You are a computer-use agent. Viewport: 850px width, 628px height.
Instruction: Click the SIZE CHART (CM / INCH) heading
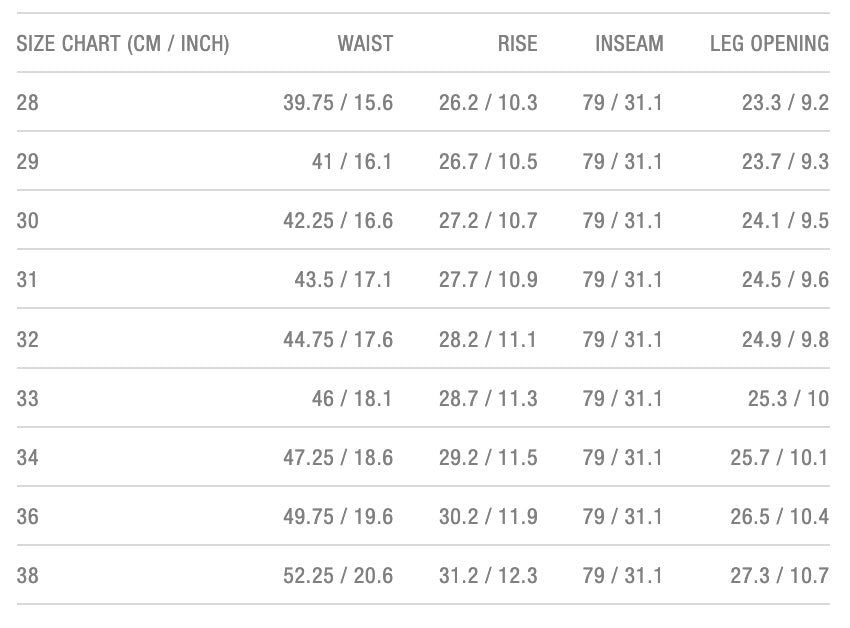click(123, 44)
